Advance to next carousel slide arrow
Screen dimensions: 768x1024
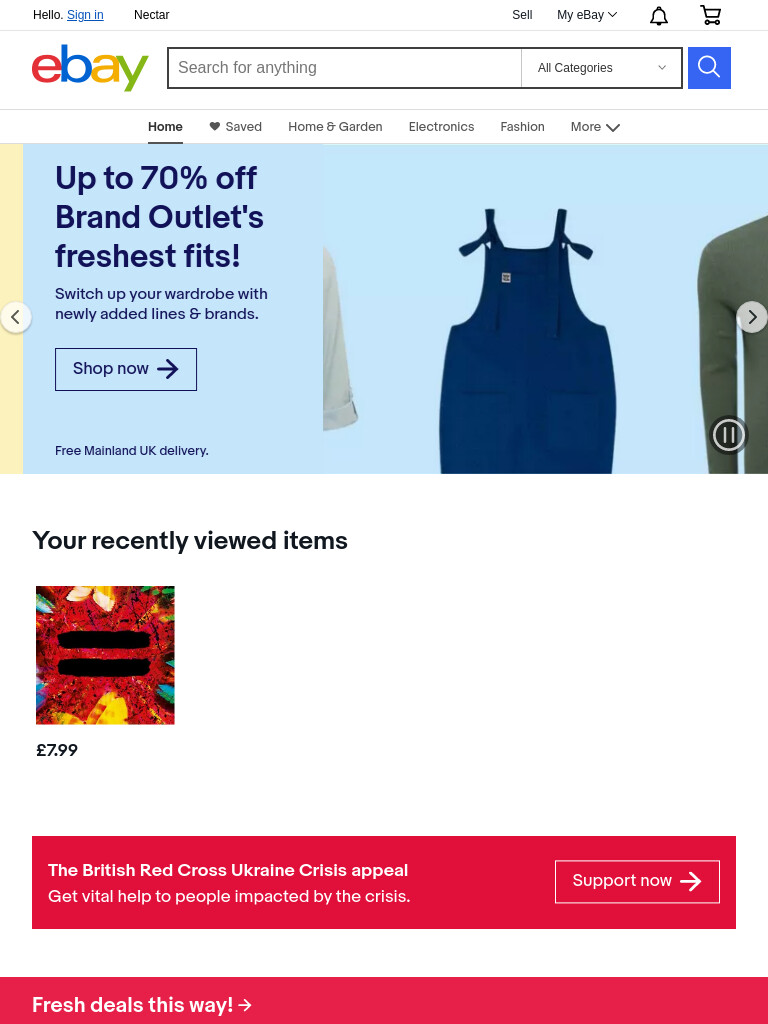pyautogui.click(x=752, y=317)
